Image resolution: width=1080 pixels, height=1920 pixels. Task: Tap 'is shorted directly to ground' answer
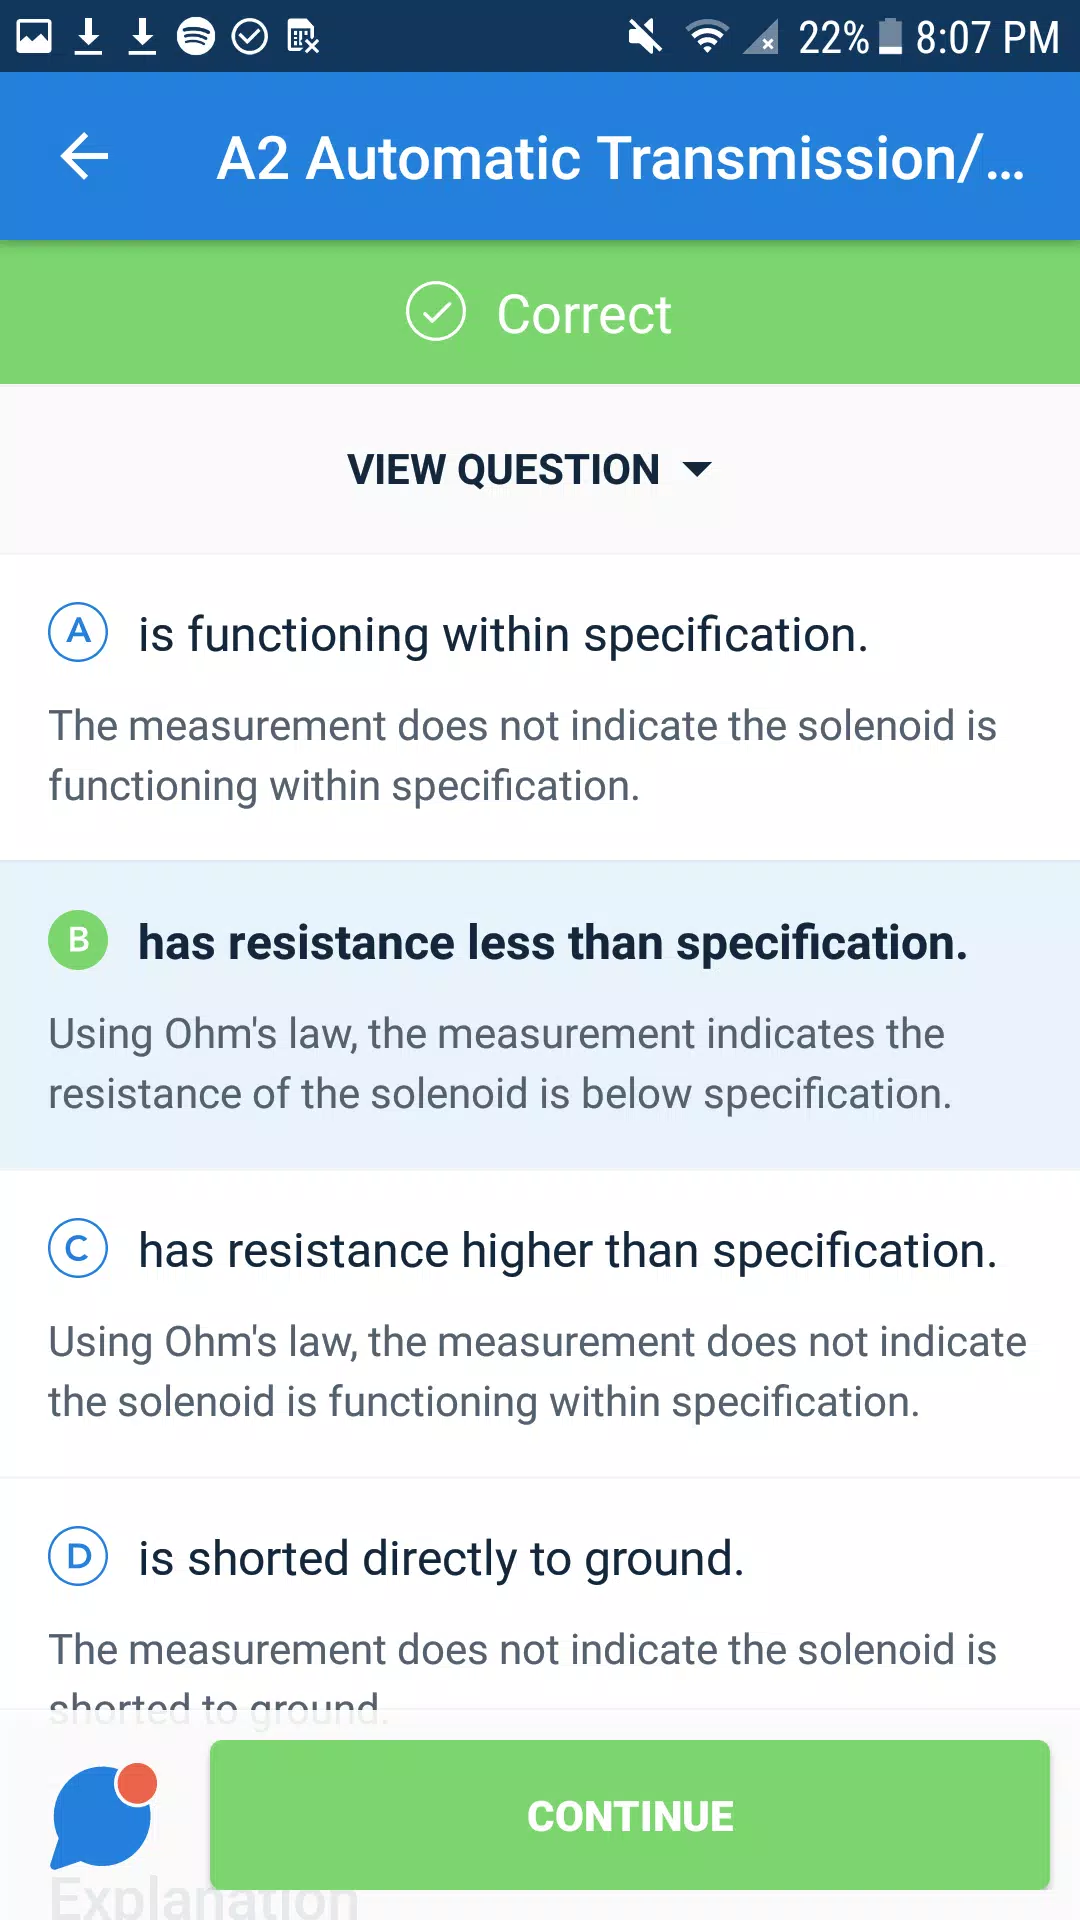441,1558
